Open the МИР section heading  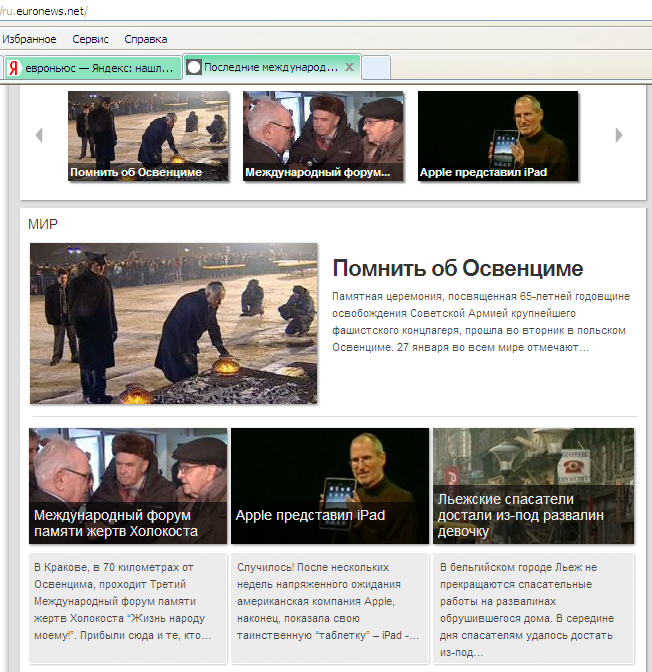point(43,224)
